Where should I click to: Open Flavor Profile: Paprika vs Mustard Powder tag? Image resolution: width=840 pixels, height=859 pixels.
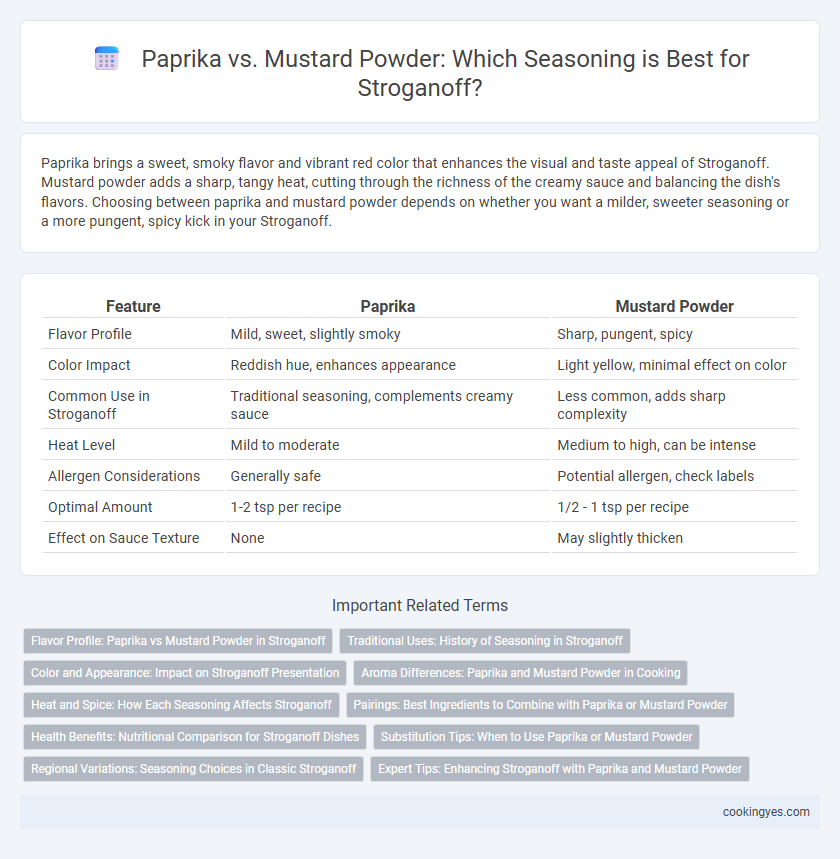pyautogui.click(x=178, y=641)
